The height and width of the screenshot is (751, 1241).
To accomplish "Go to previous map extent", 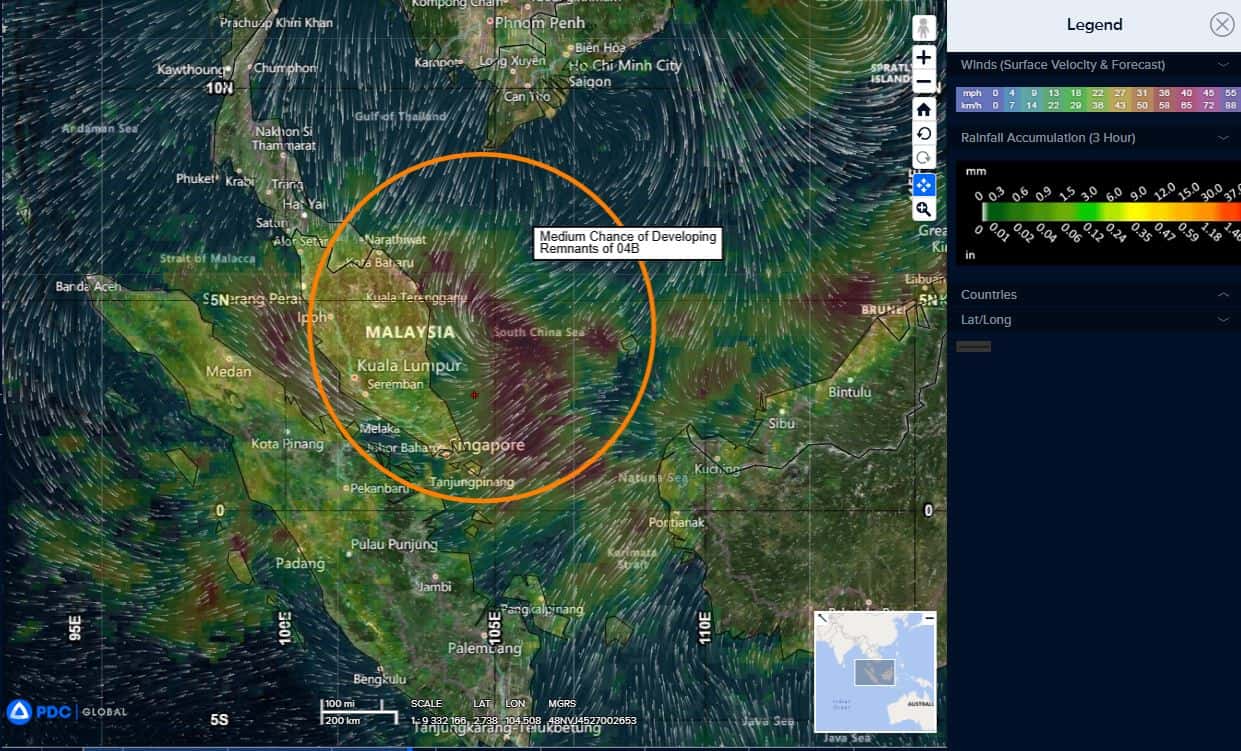I will click(x=923, y=134).
